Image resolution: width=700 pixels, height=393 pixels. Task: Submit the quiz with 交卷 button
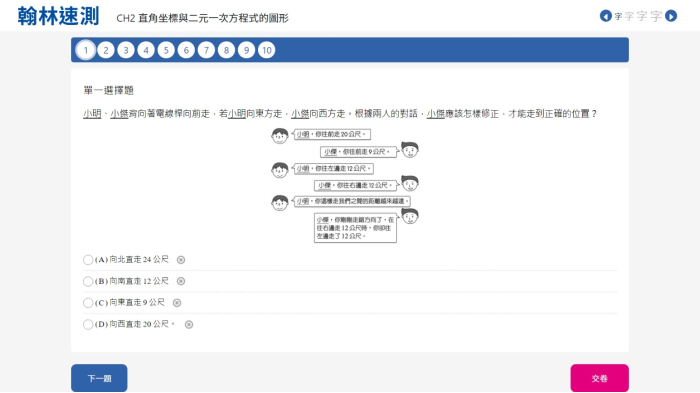[600, 378]
